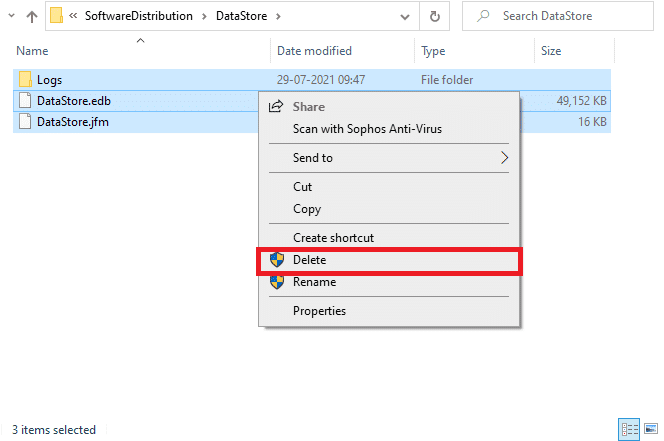Viewport: 664px width, 441px height.
Task: Refresh the DataStore folder view
Action: [434, 17]
